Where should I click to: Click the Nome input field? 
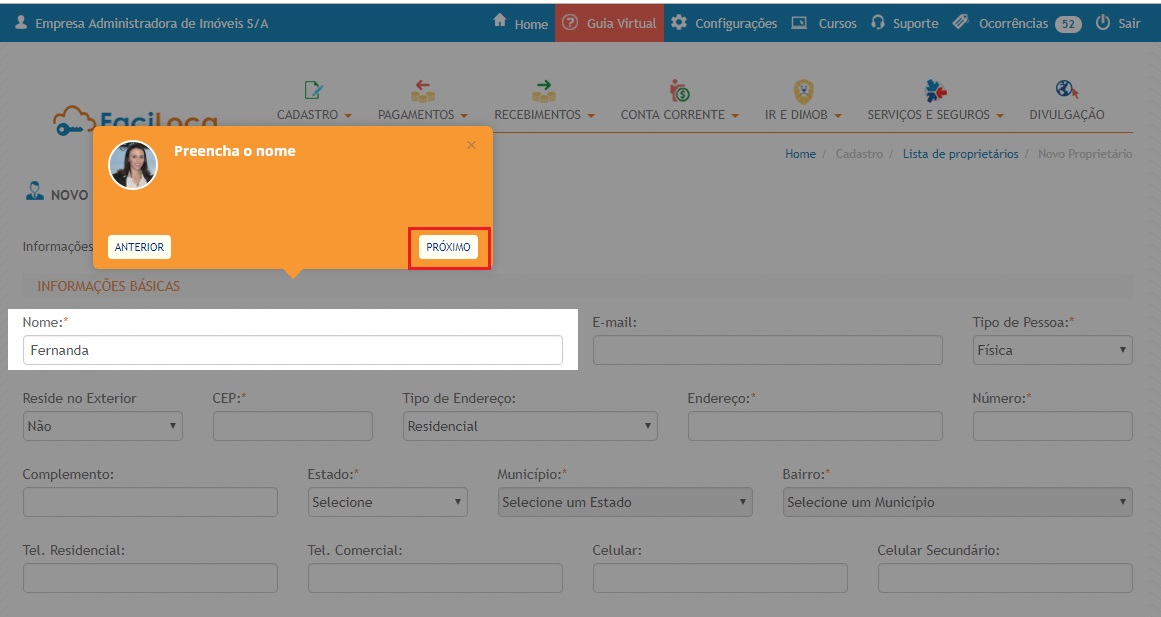click(292, 350)
